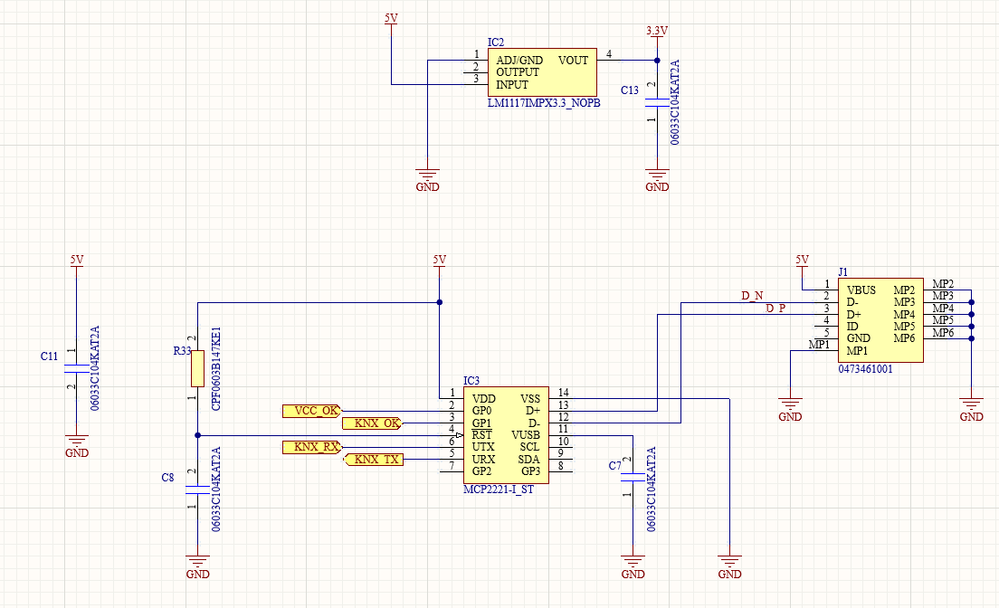Viewport: 999px width, 608px height.
Task: Select the C11 capacitor symbol
Action: click(76, 368)
